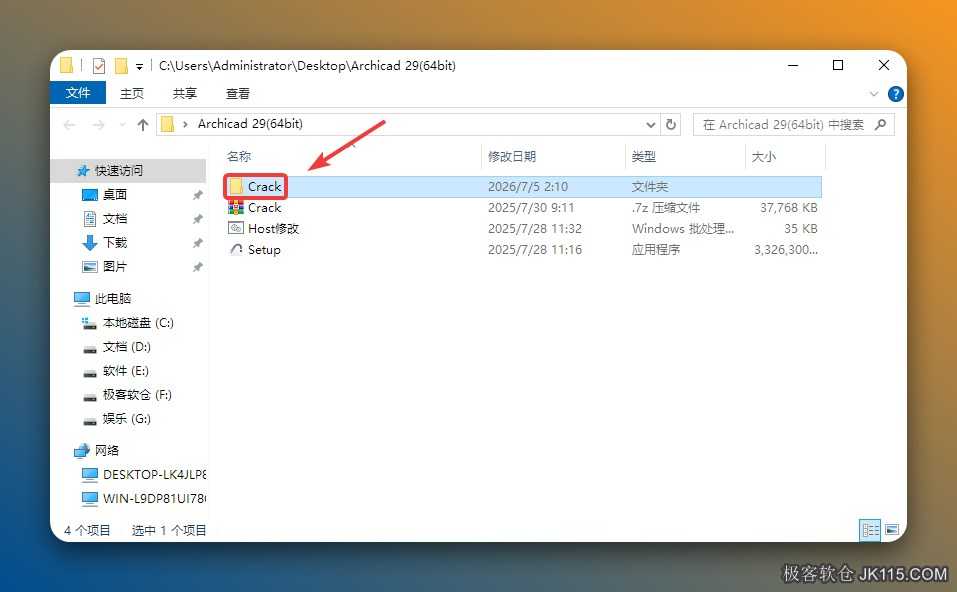
Task: Unpin 文档 using its pin icon
Action: [197, 218]
